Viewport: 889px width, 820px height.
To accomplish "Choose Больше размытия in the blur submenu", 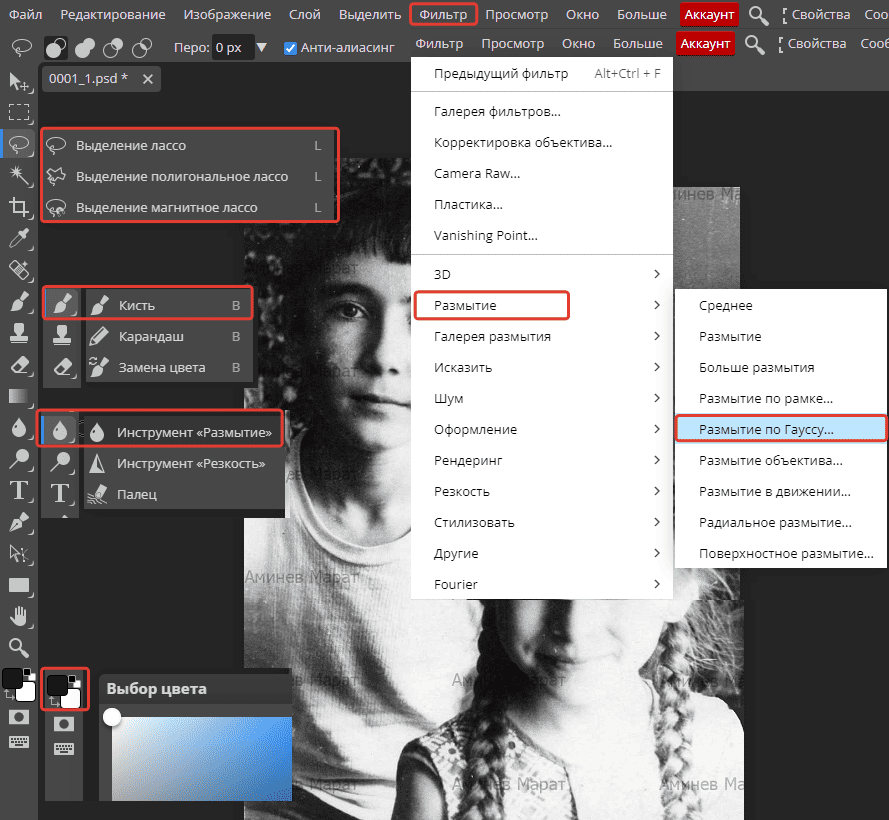I will coord(781,367).
